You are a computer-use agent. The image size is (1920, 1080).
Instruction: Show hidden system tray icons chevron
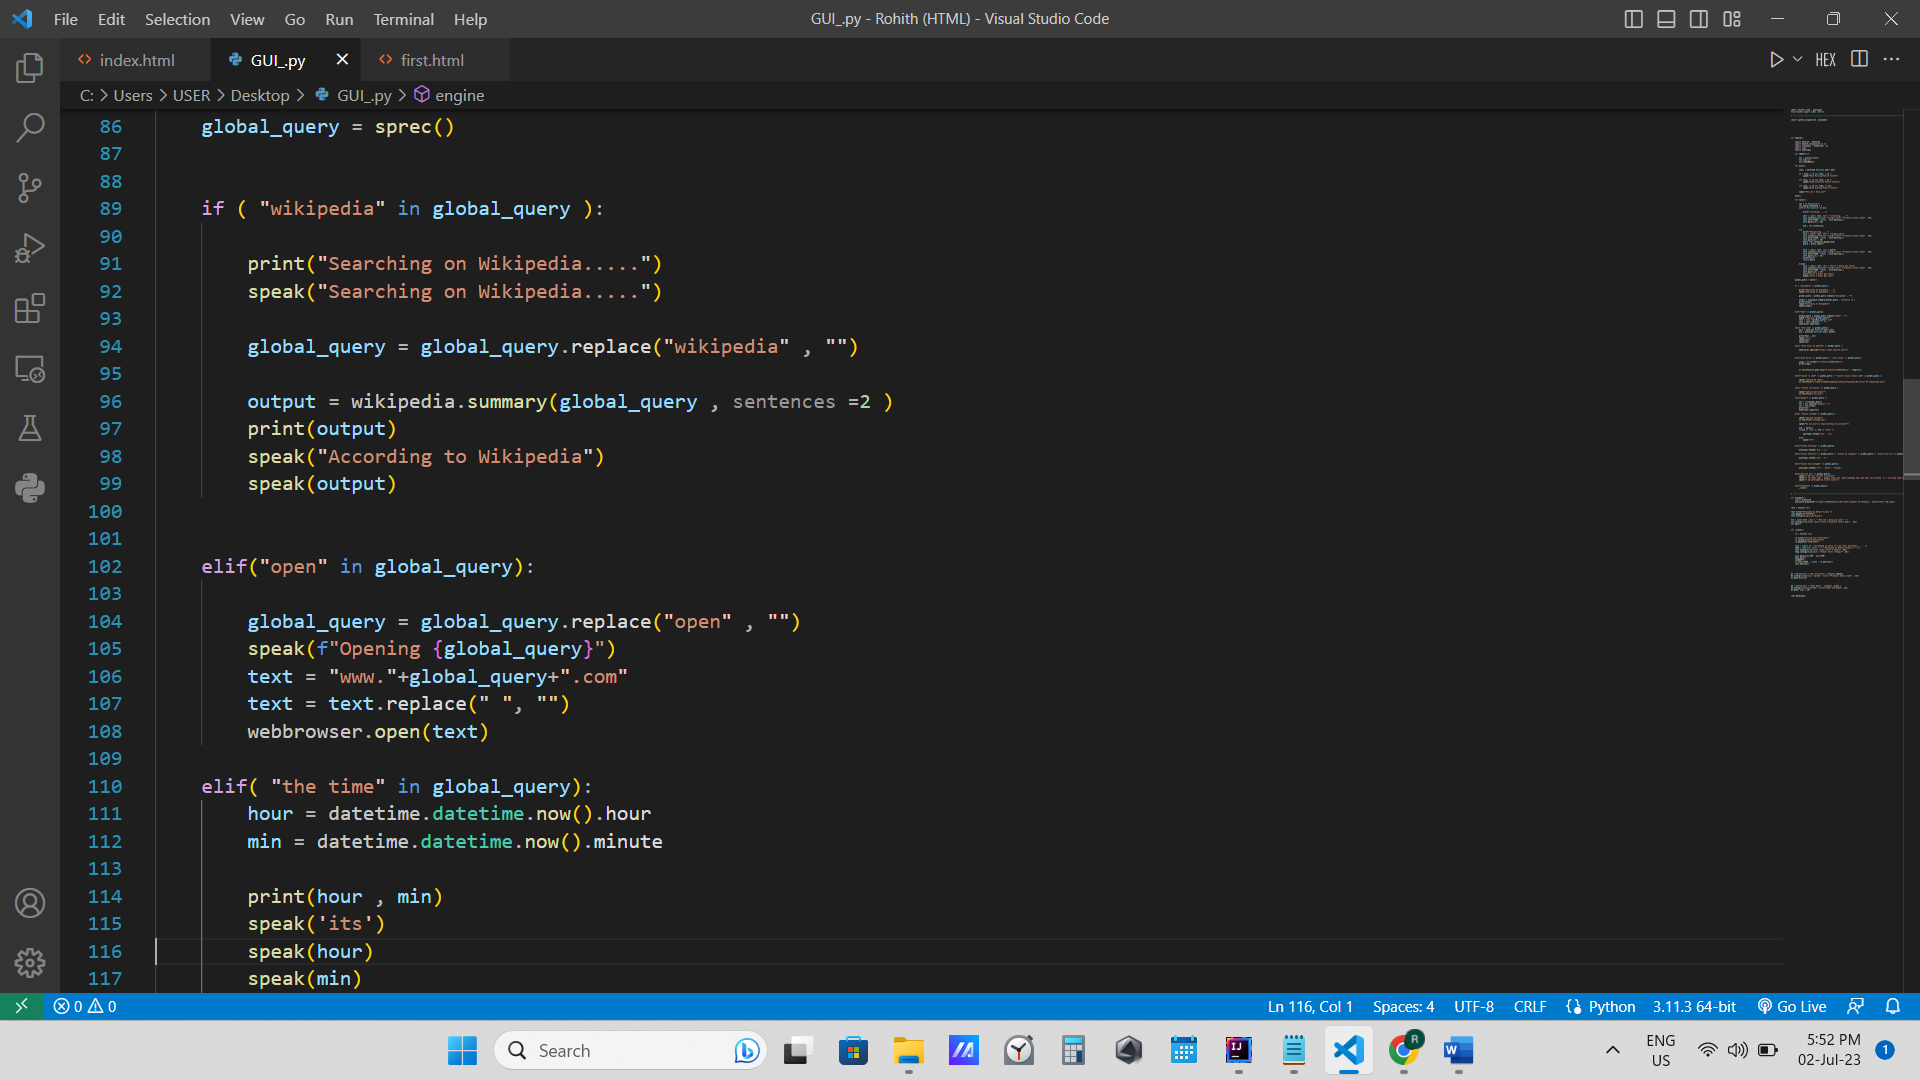tap(1612, 1050)
